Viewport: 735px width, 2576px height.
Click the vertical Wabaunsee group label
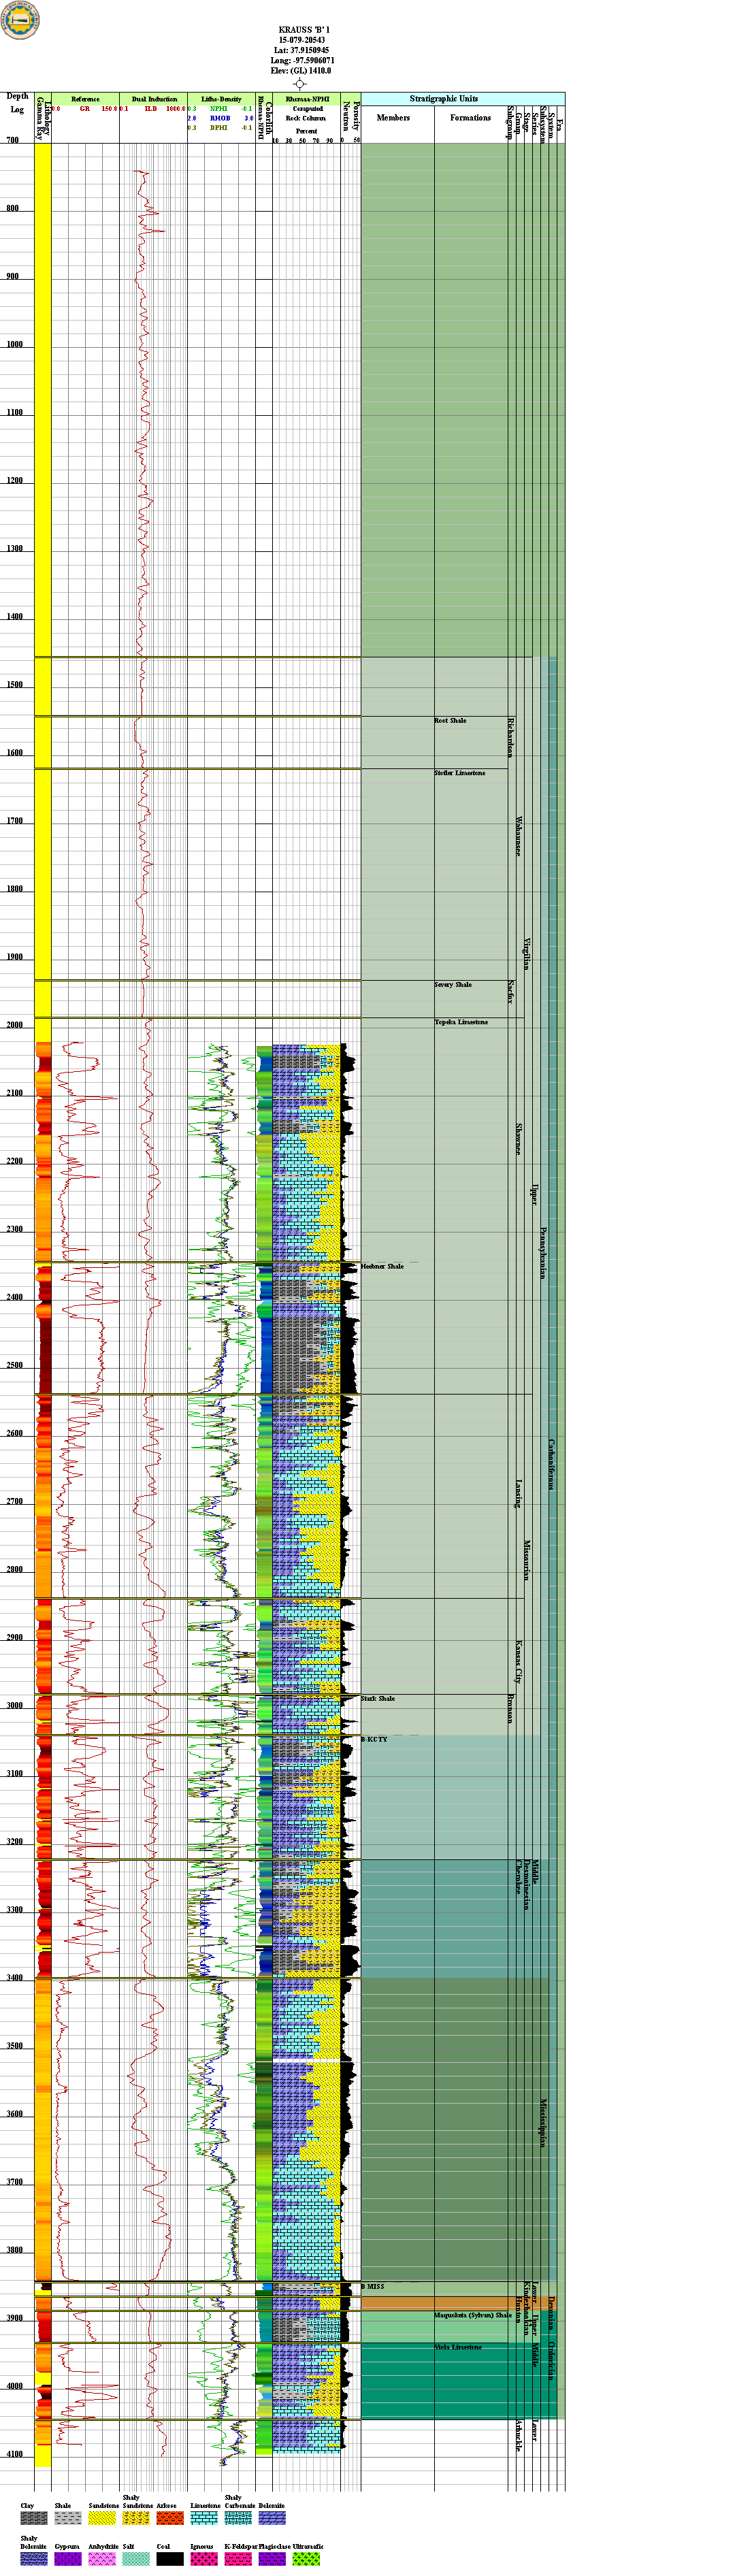[518, 836]
